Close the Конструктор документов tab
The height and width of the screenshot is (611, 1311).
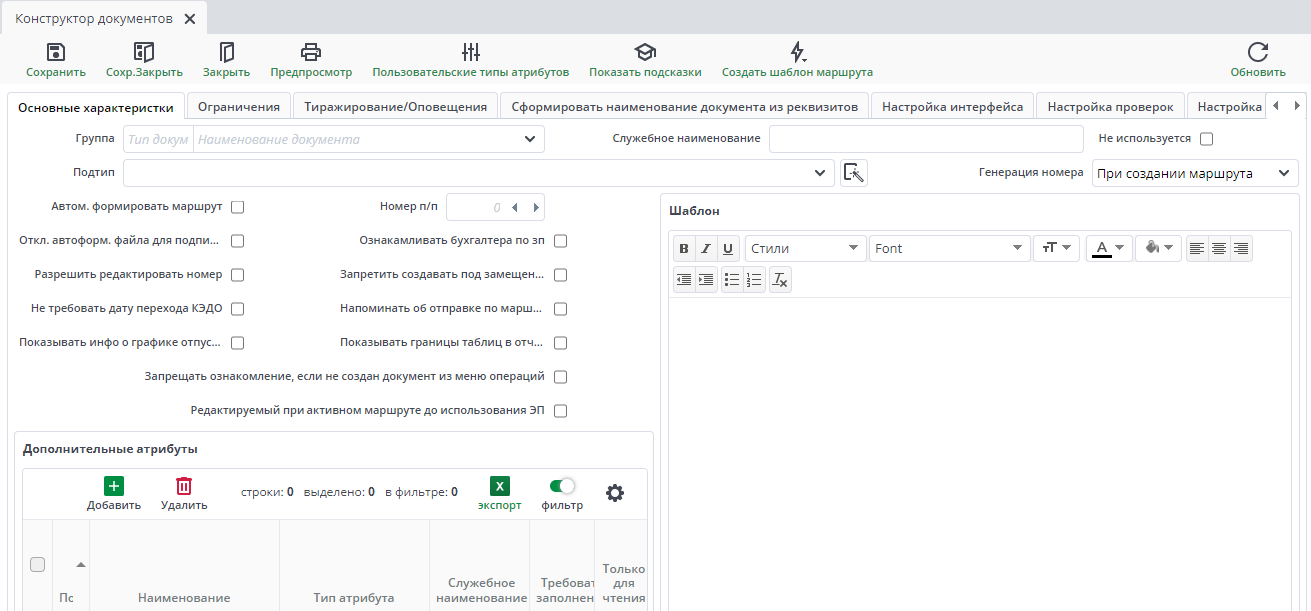pyautogui.click(x=189, y=19)
